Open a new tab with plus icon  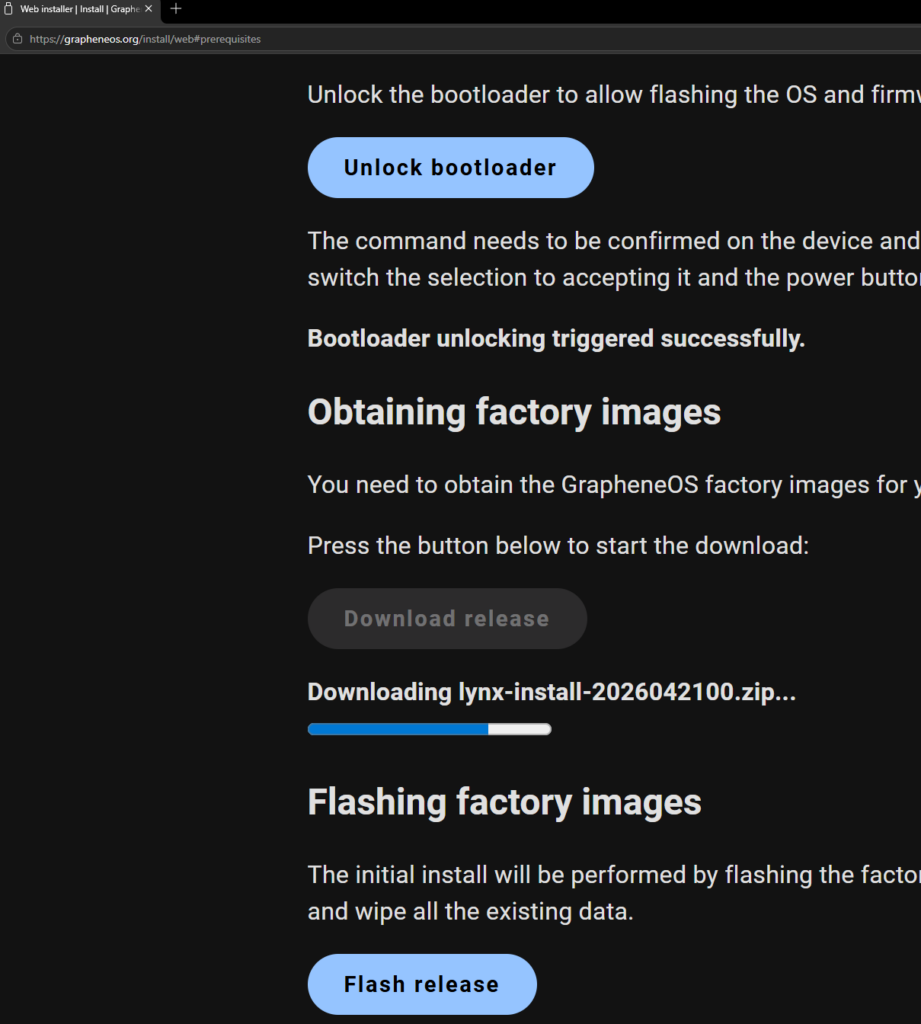pyautogui.click(x=176, y=9)
